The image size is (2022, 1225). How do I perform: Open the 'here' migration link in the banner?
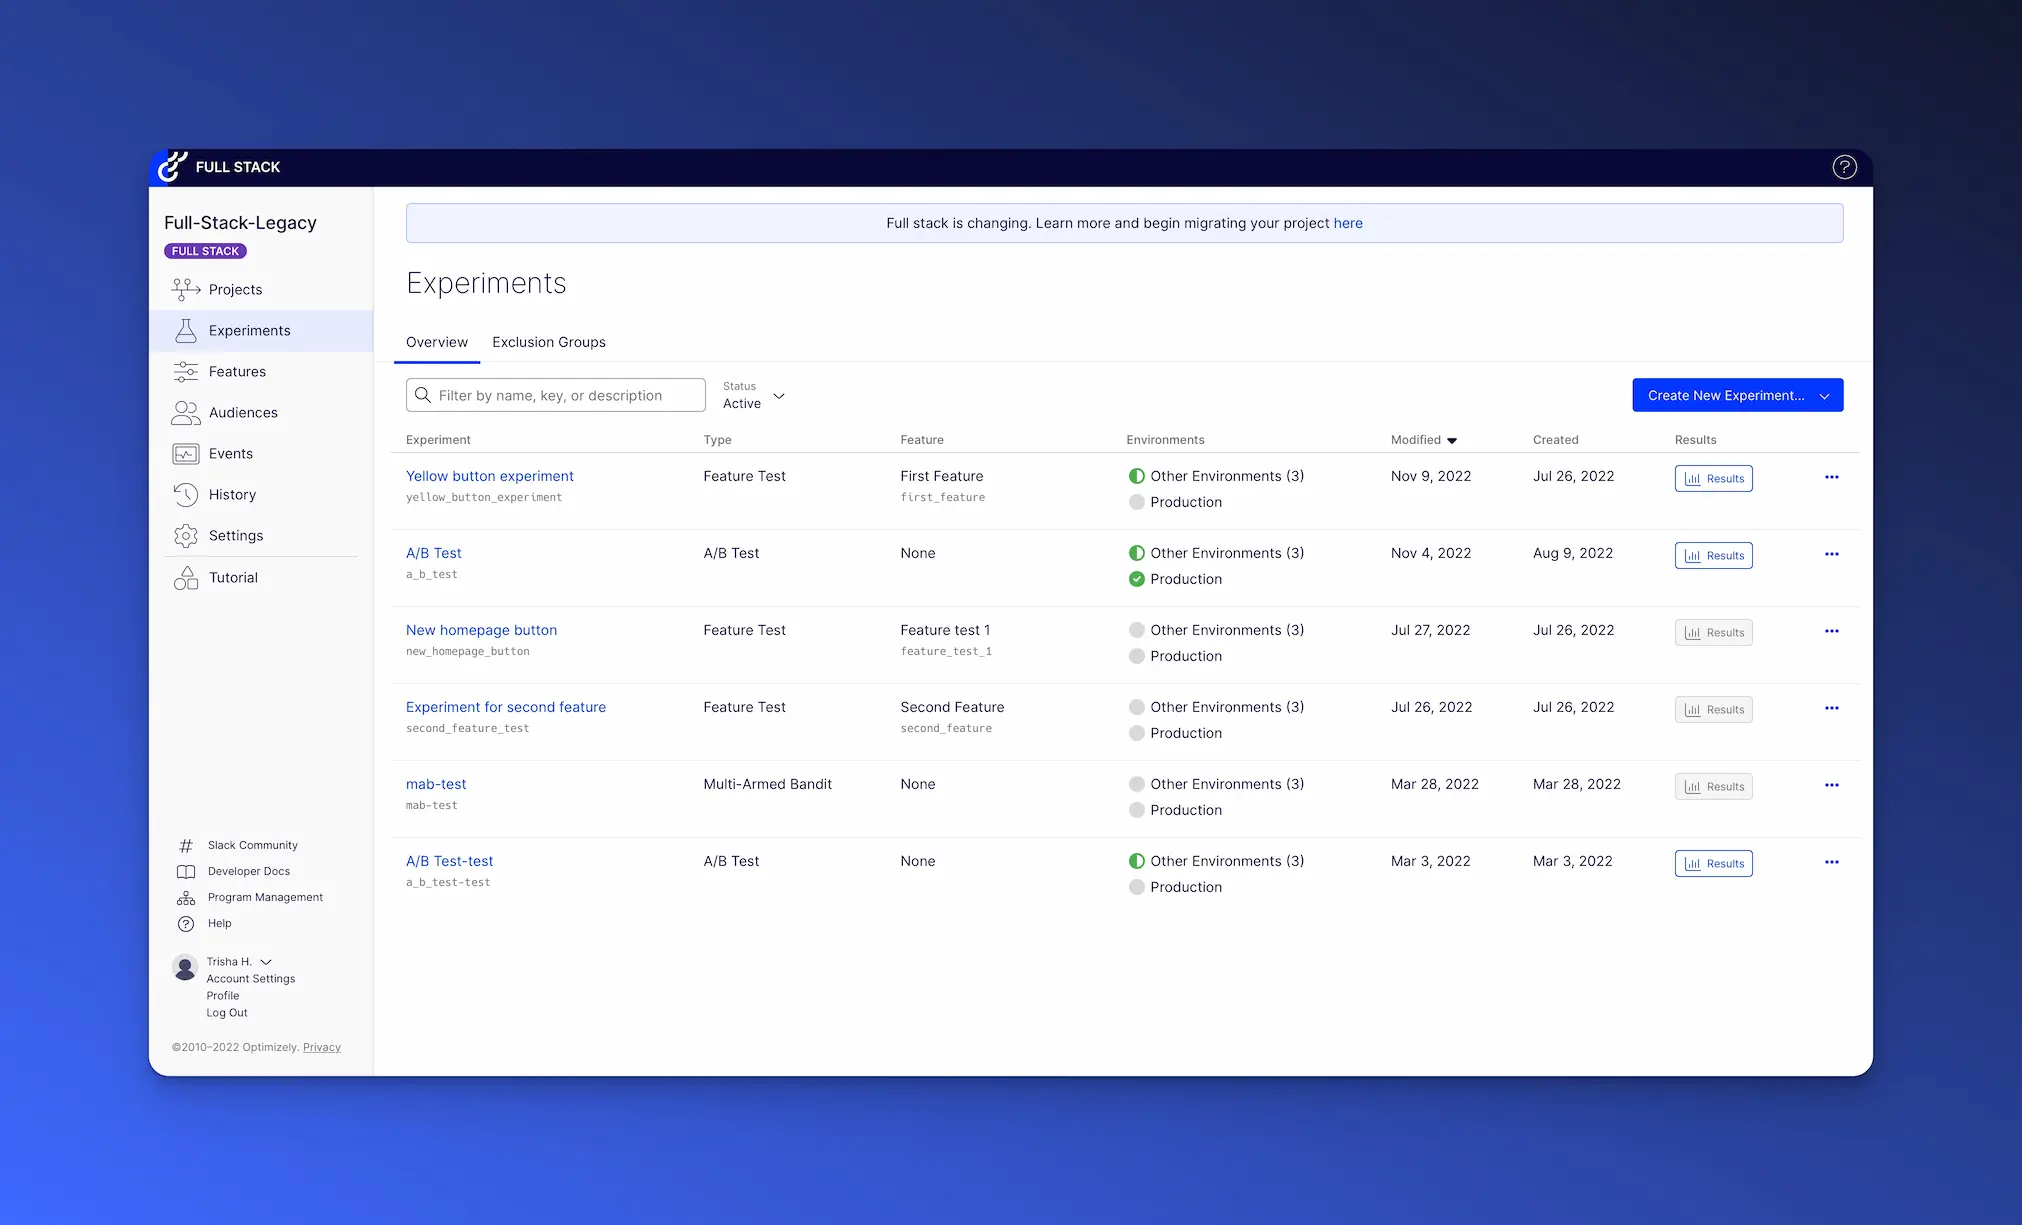tap(1347, 223)
